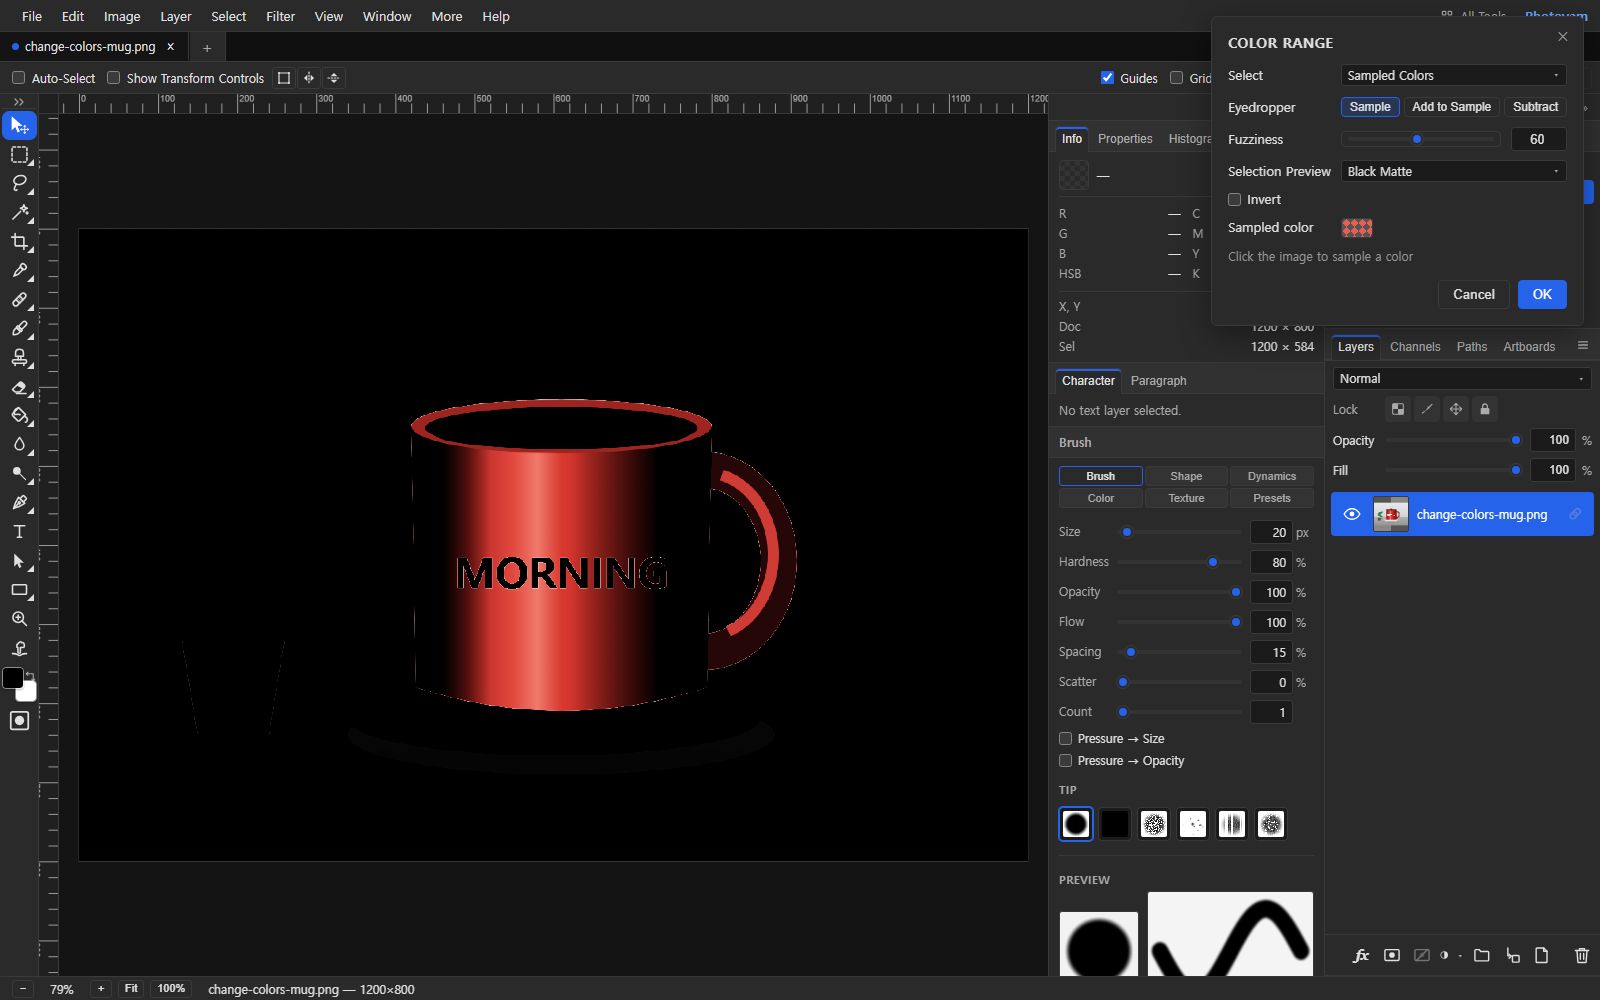Viewport: 1600px width, 1000px height.
Task: Open the Filter menu
Action: pos(280,16)
